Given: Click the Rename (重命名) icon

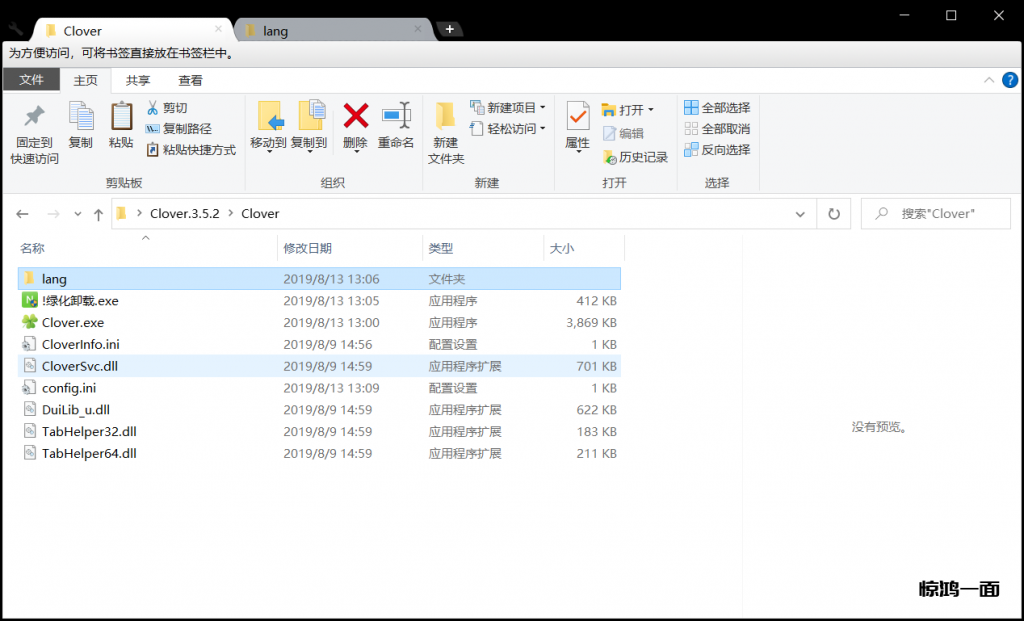Looking at the screenshot, I should coord(396,117).
